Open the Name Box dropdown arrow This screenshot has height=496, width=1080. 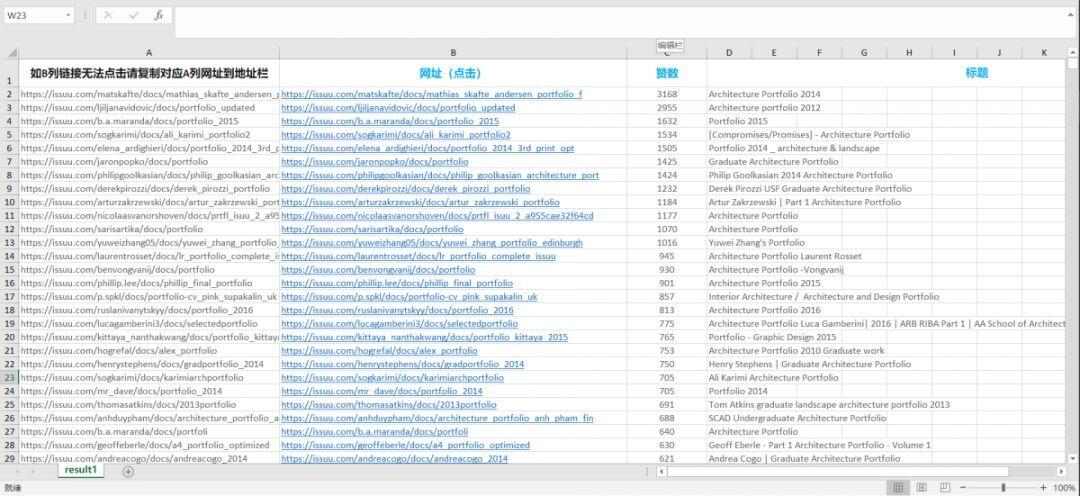pyautogui.click(x=68, y=15)
